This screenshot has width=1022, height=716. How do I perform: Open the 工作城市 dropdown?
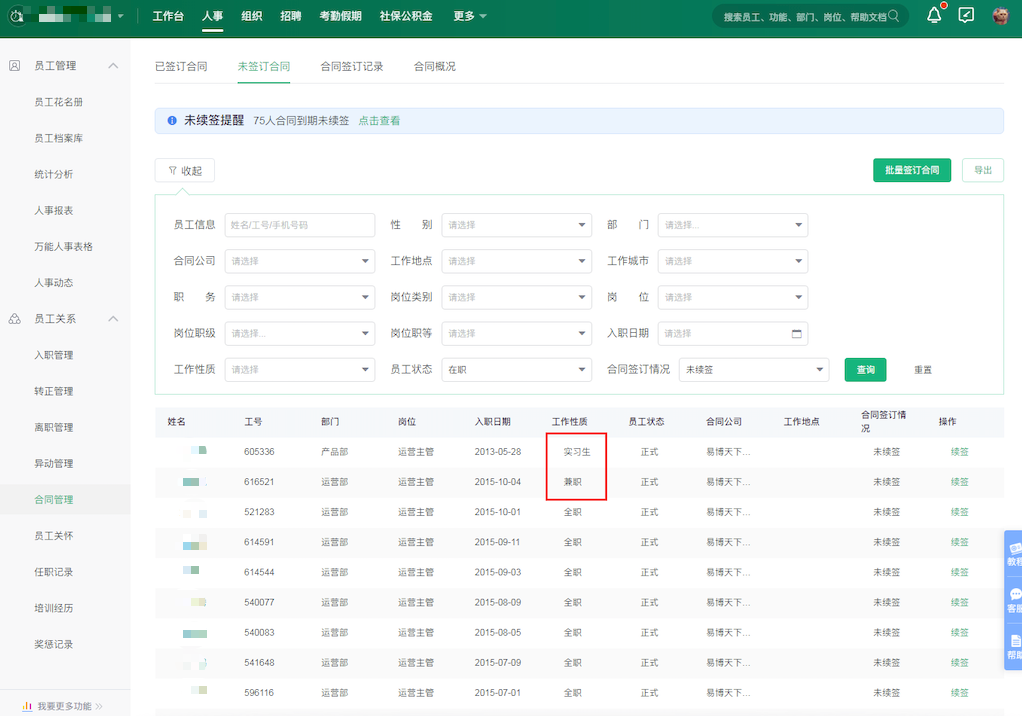(733, 261)
